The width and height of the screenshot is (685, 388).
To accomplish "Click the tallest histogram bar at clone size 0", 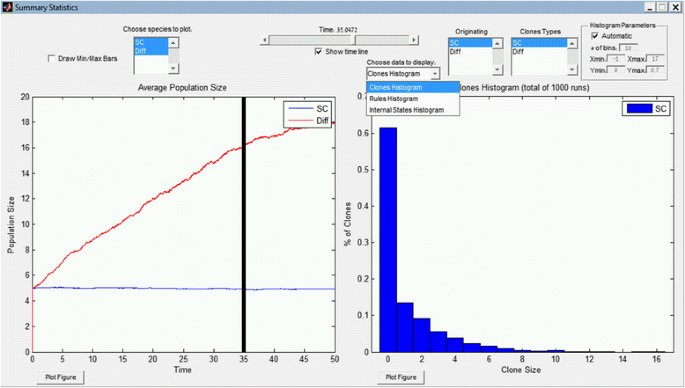I will 388,240.
